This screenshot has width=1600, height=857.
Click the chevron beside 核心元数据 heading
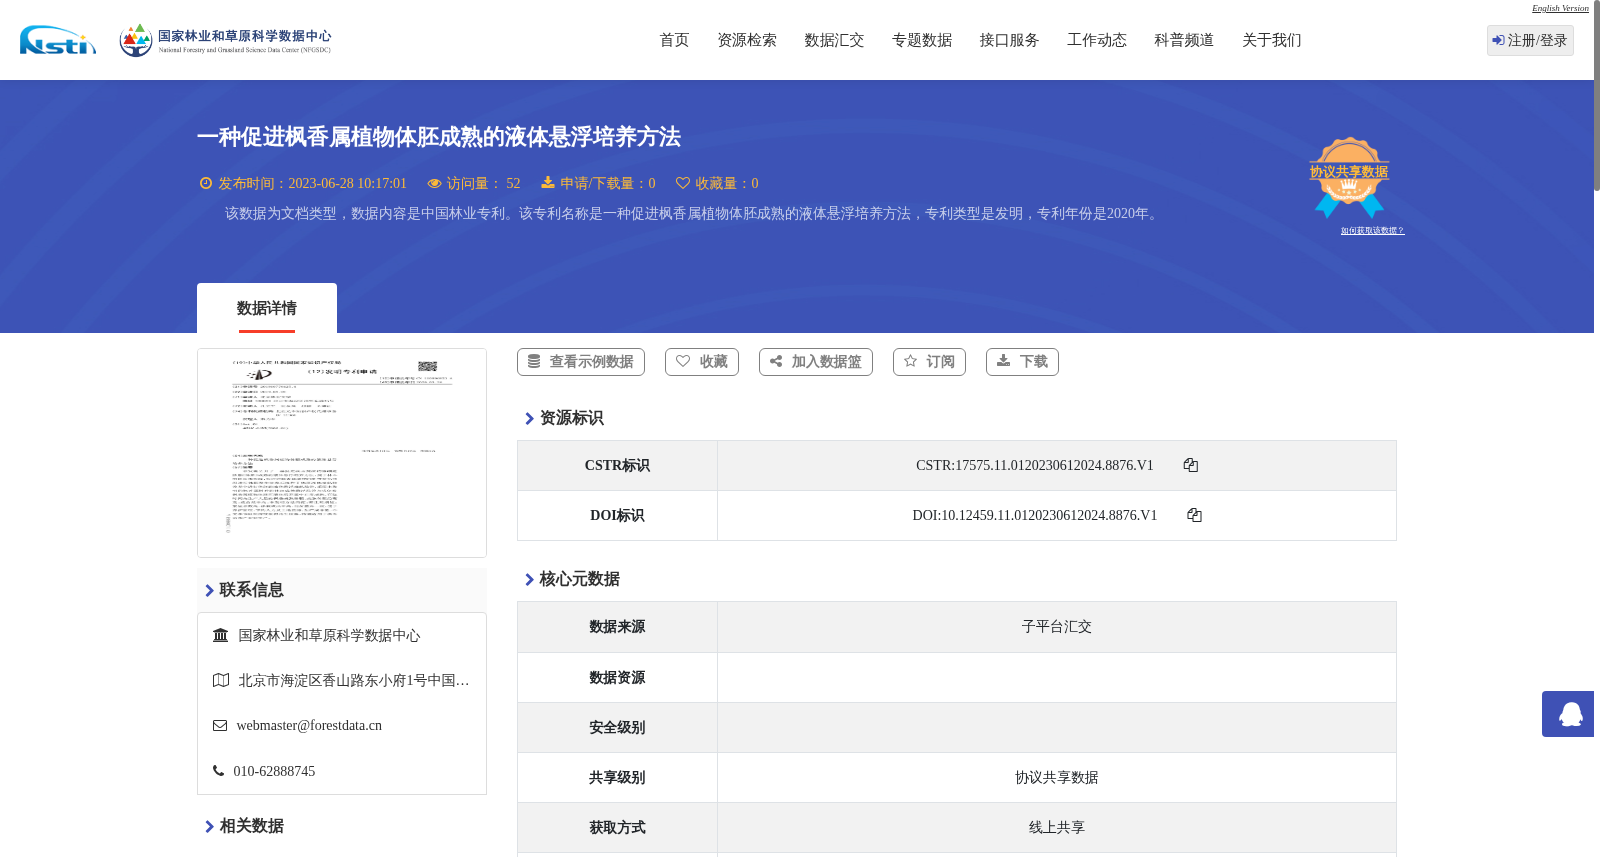(529, 580)
